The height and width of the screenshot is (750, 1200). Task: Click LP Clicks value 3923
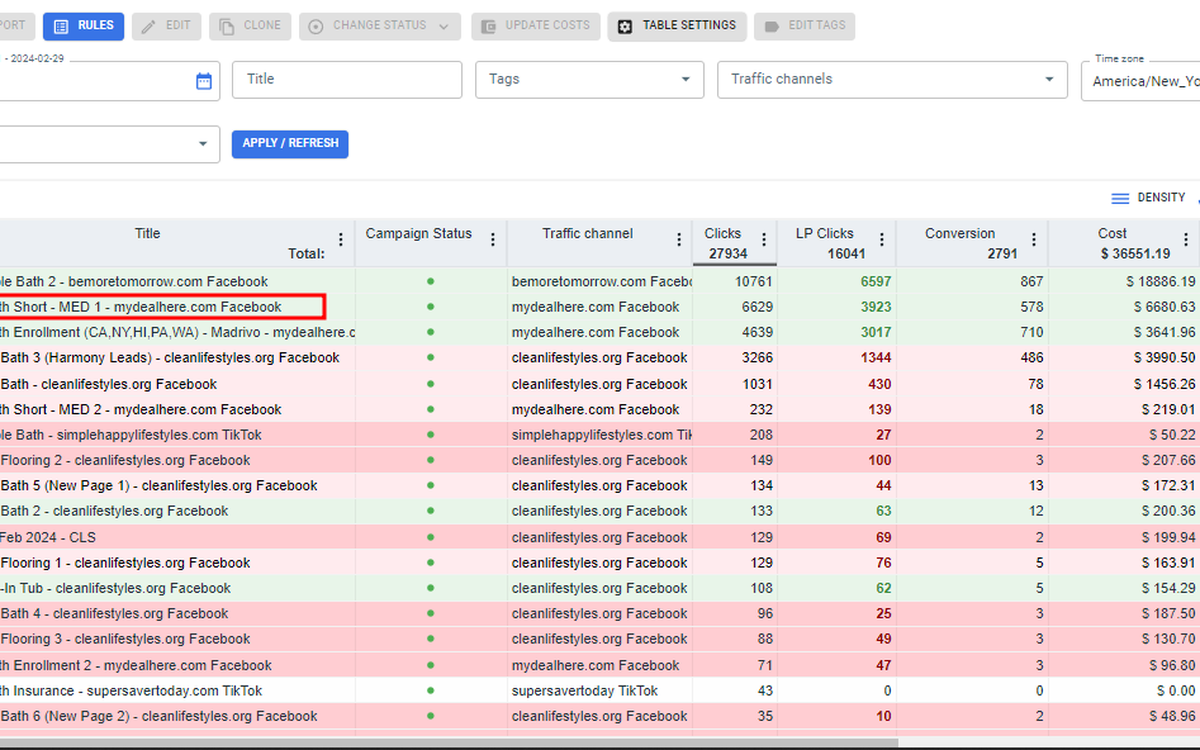[x=875, y=307]
